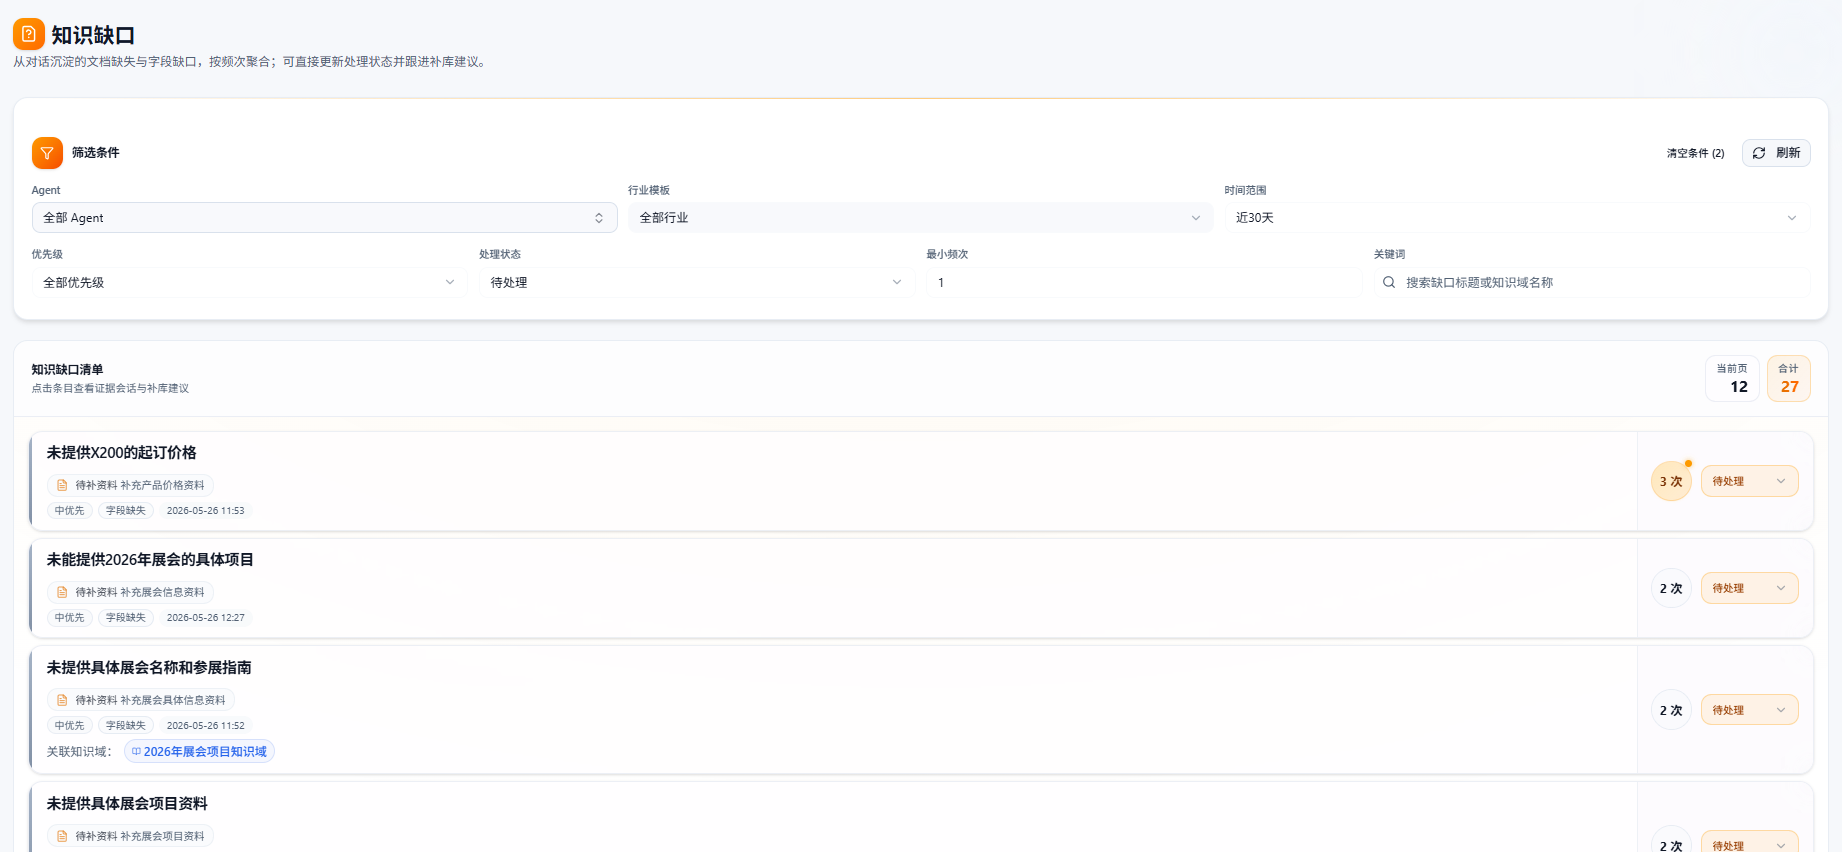
Task: Click the 待补资料 补充展会具体信息资料 tag
Action: (x=141, y=700)
